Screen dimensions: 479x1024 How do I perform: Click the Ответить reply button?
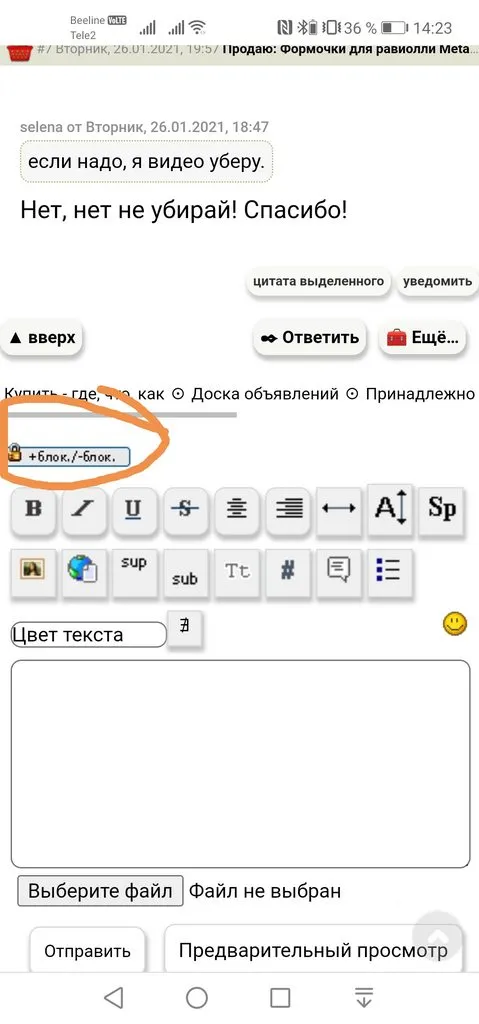click(x=310, y=338)
